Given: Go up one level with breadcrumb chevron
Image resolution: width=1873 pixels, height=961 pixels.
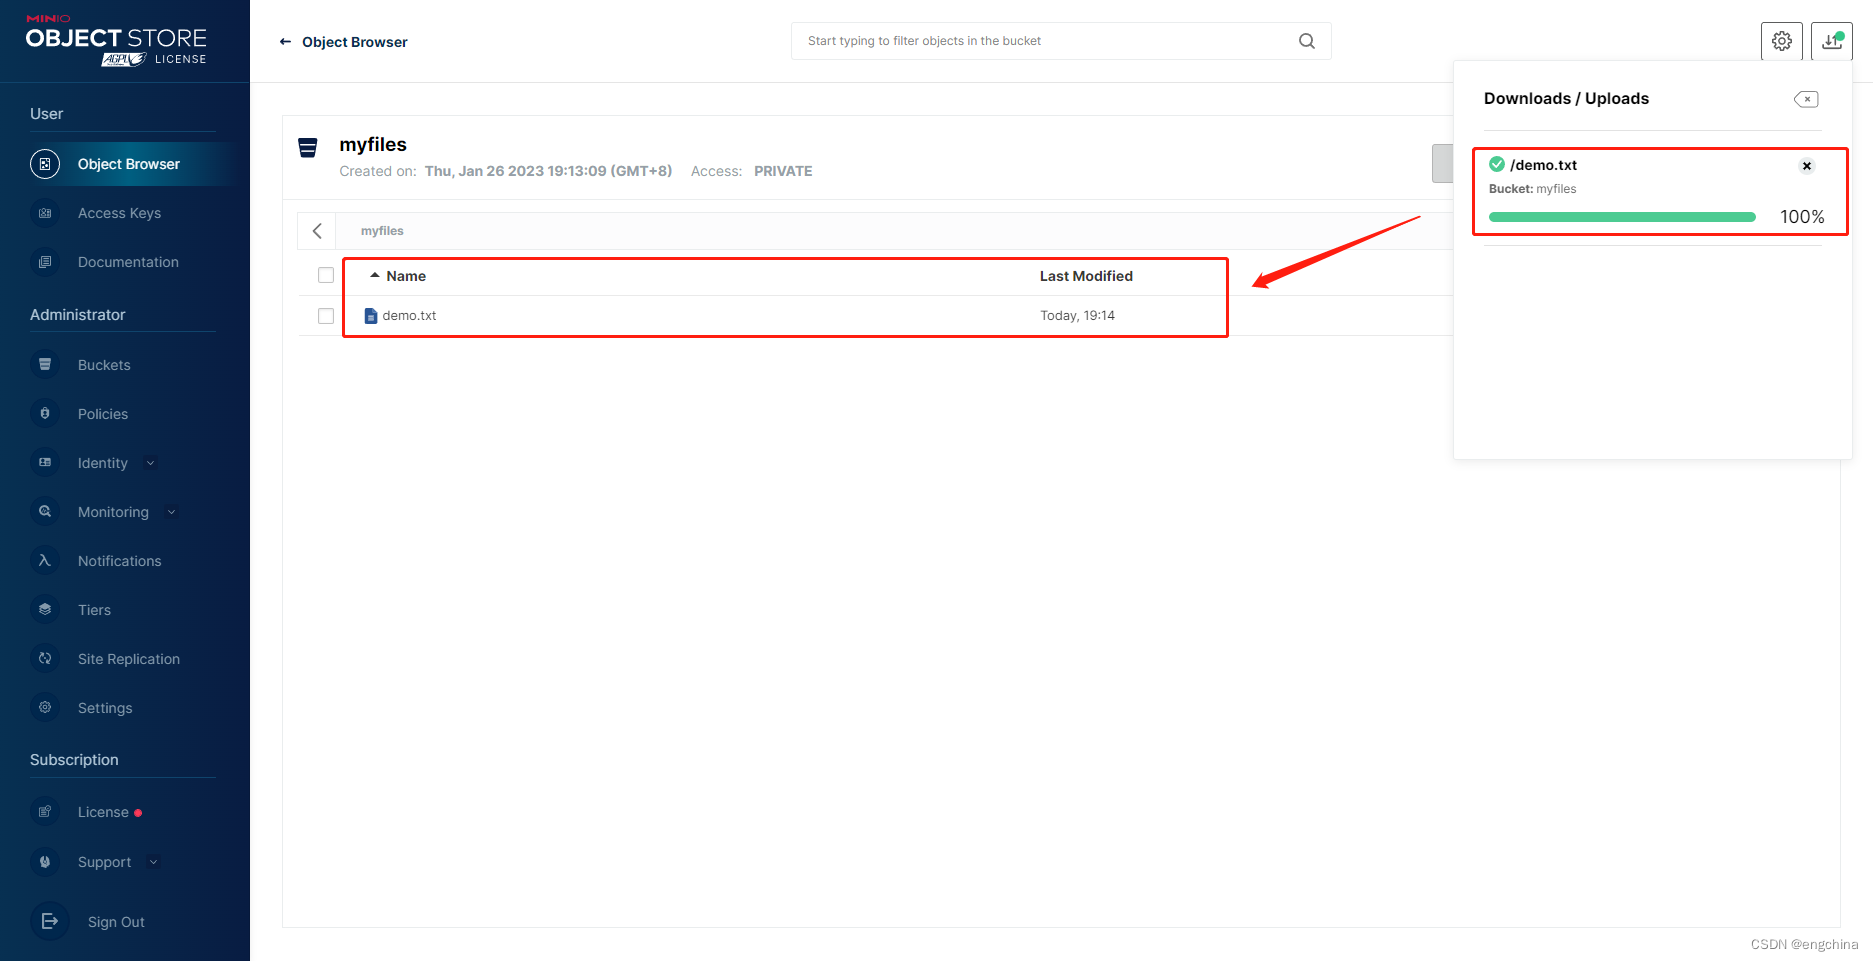Looking at the screenshot, I should tap(317, 231).
